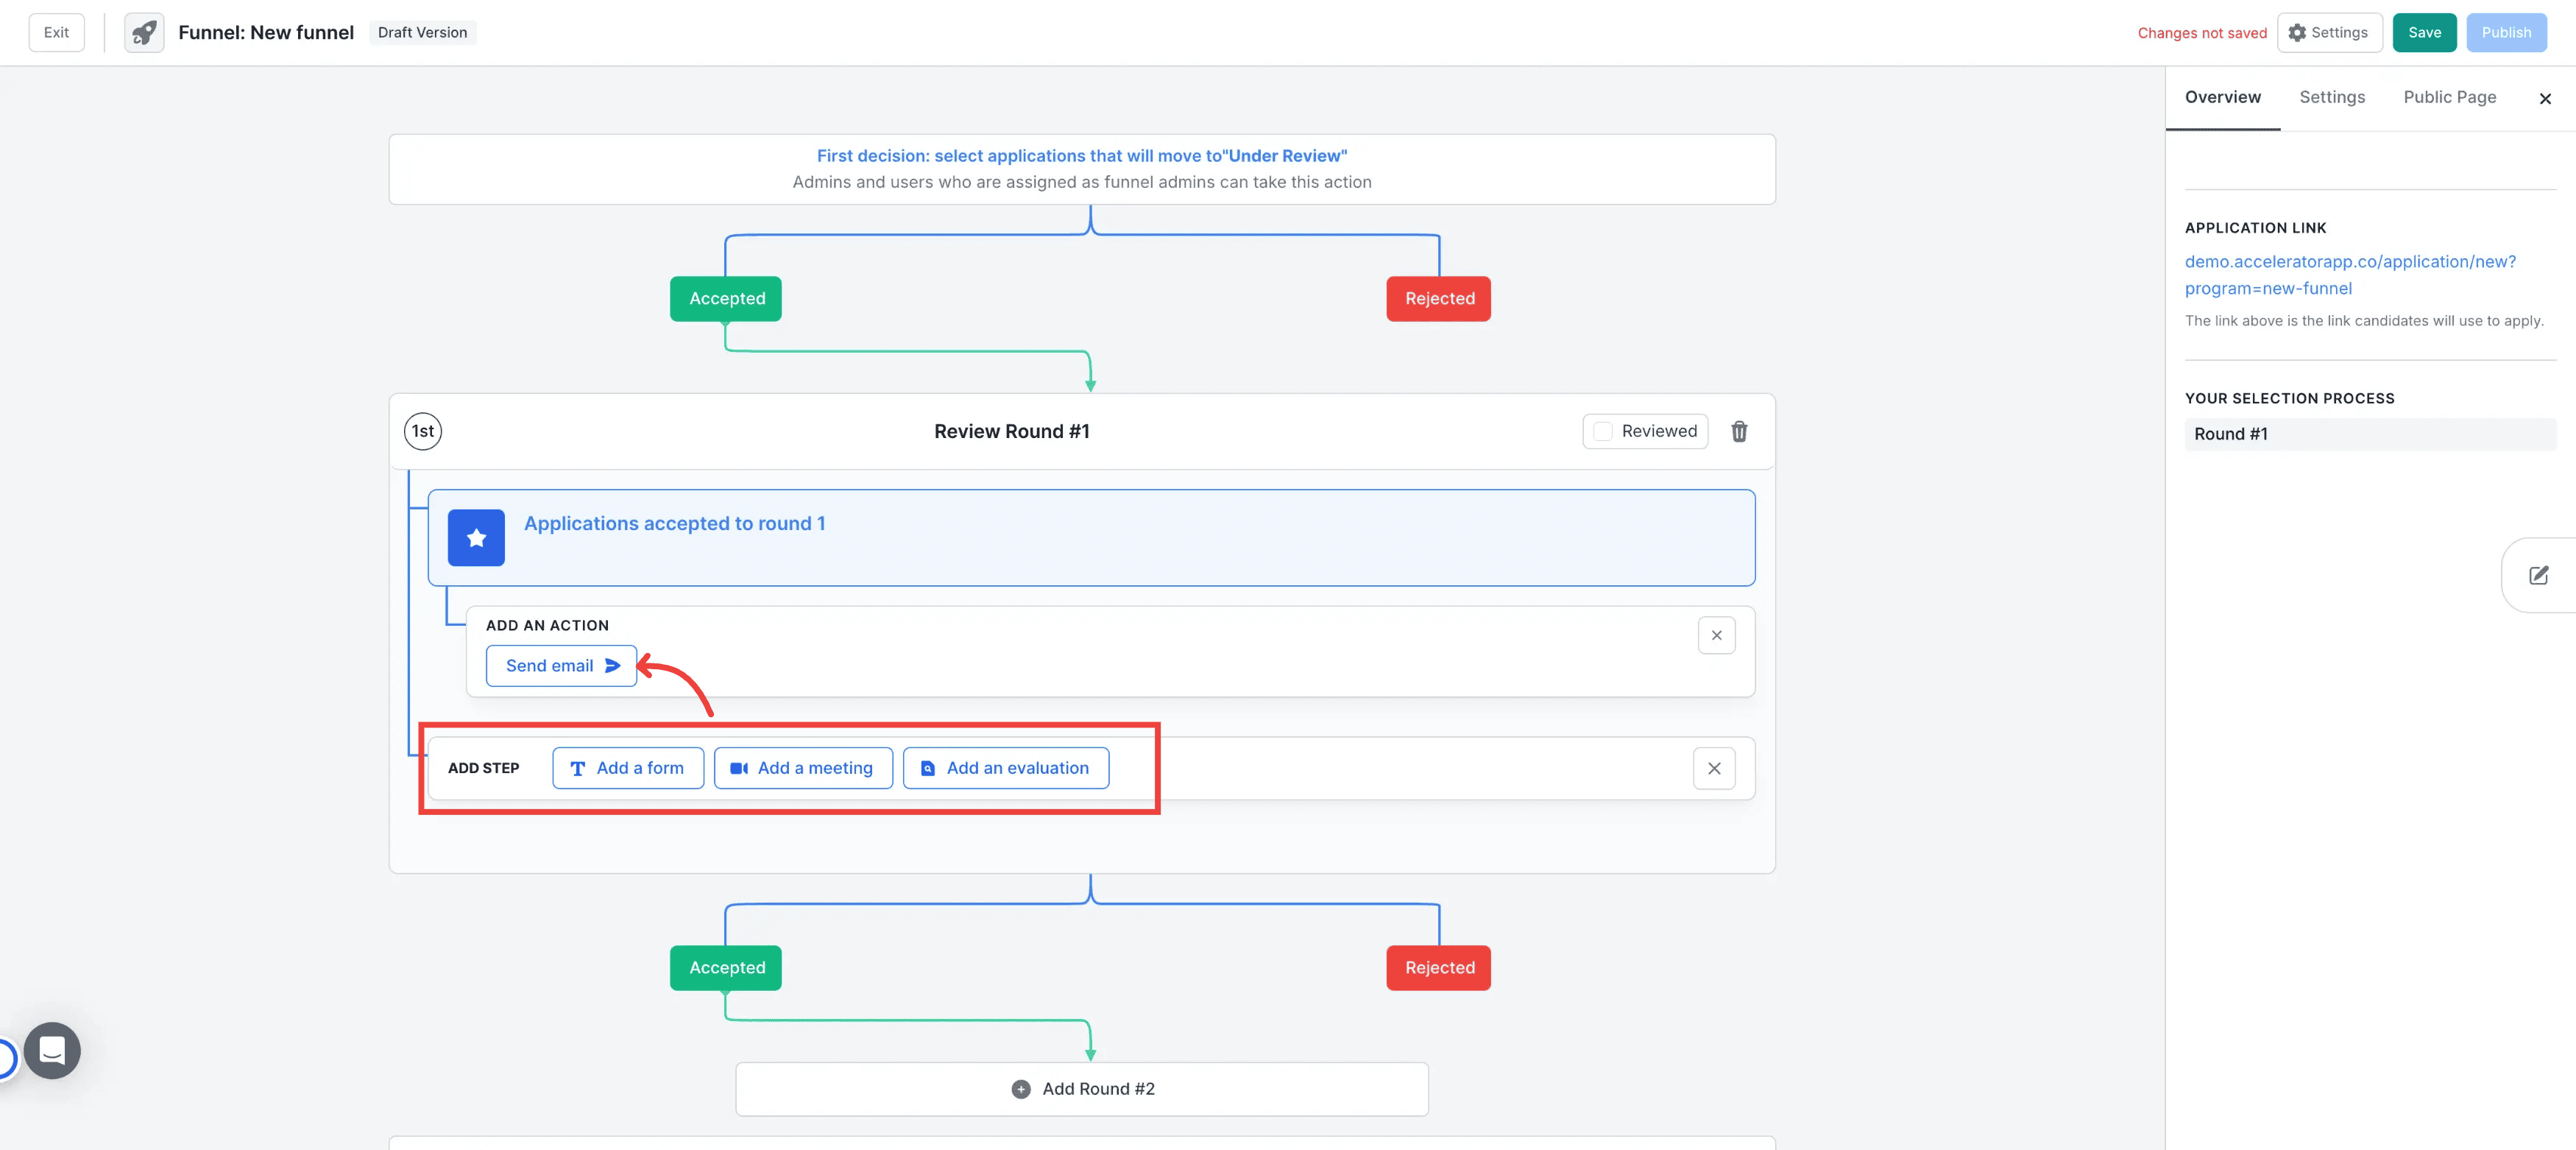Switch to the Settings tab in the side panel
The height and width of the screenshot is (1150, 2576).
(x=2331, y=97)
